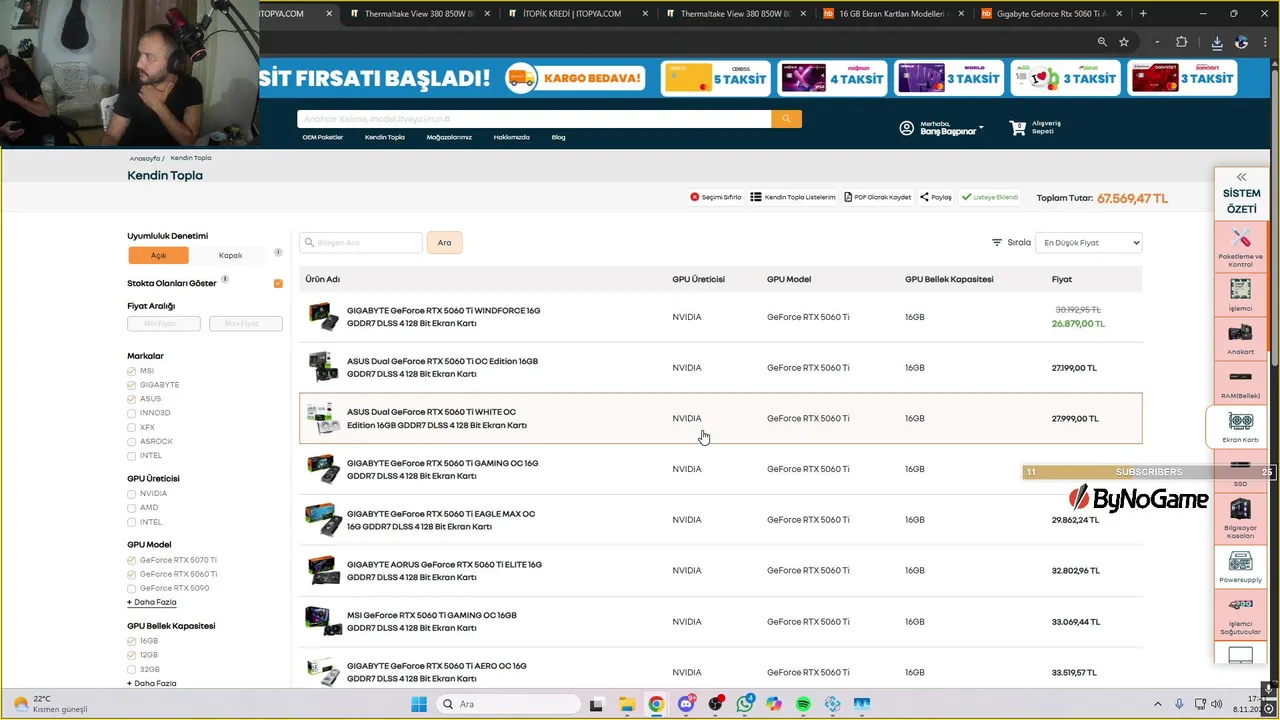Click the Seçimi Sıfırla reset button
This screenshot has height=720, width=1280.
(x=716, y=197)
